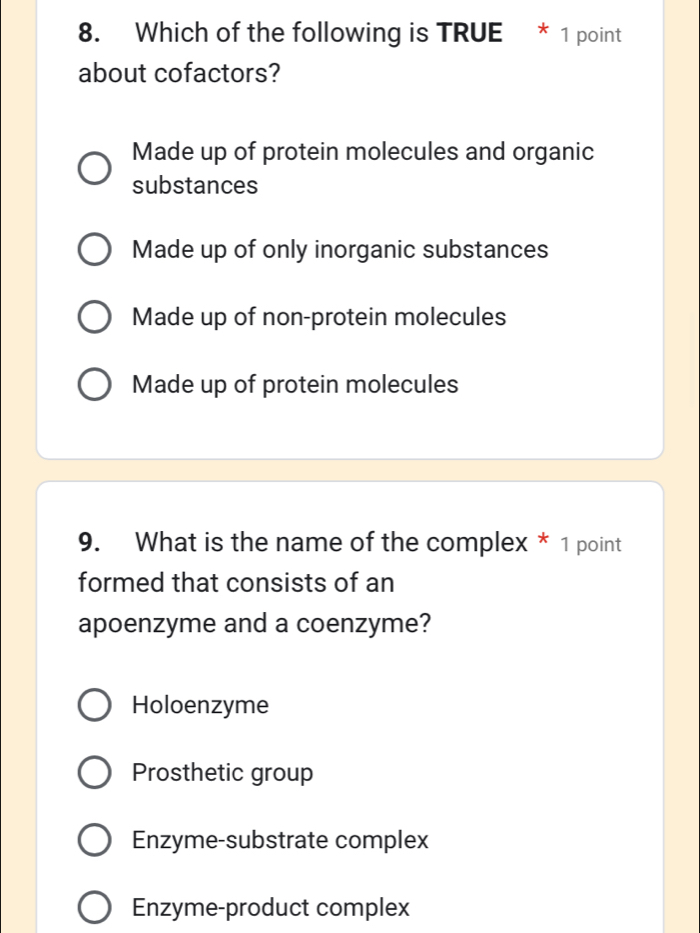Click inside the question 9 card area

point(350,660)
